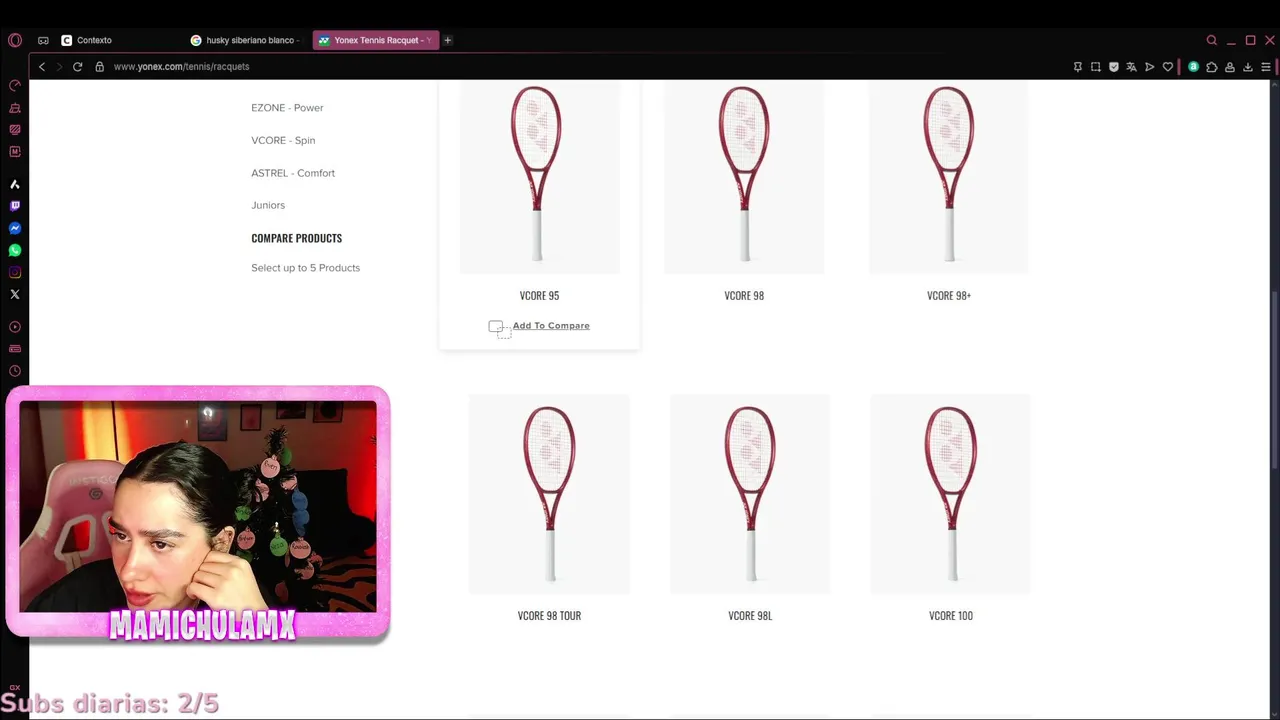Bookmark the page with the heart icon
This screenshot has height=720, width=1280.
[1167, 67]
